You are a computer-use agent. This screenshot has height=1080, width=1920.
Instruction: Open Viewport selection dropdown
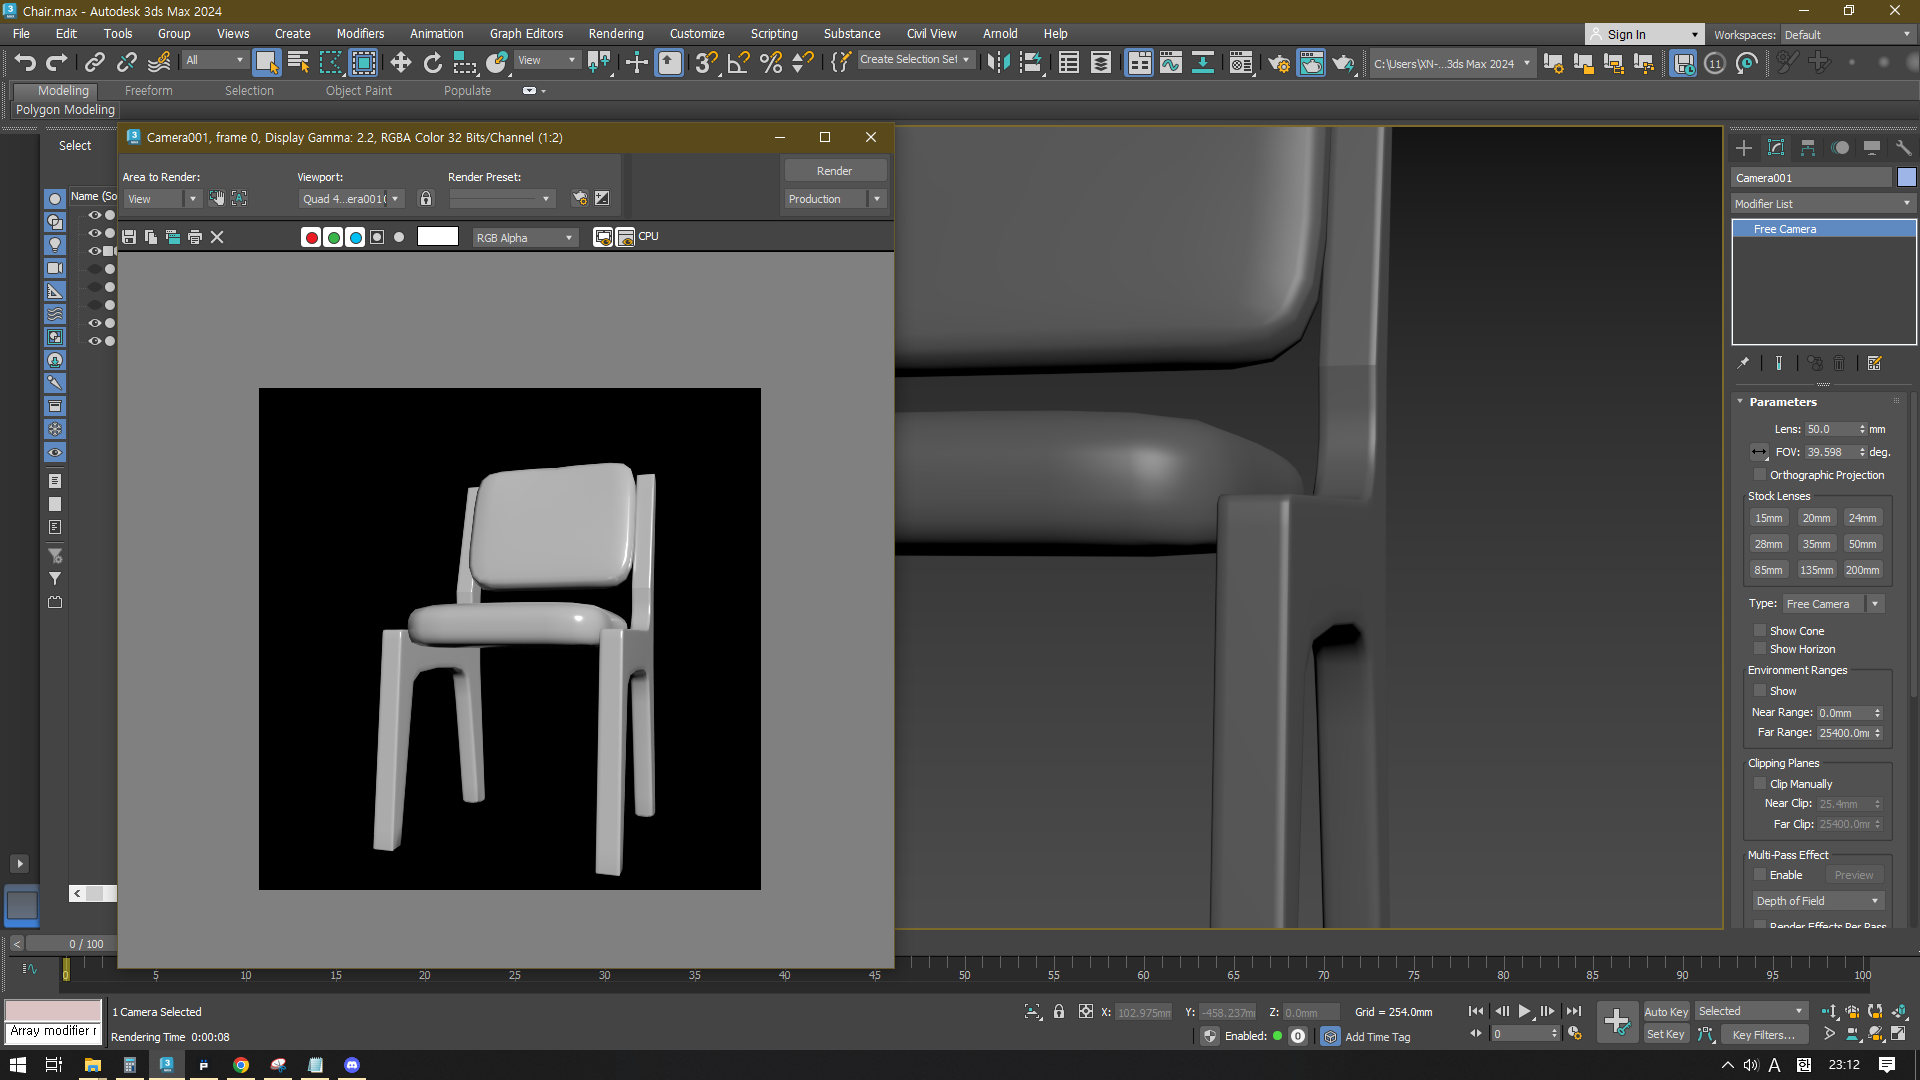pos(351,199)
